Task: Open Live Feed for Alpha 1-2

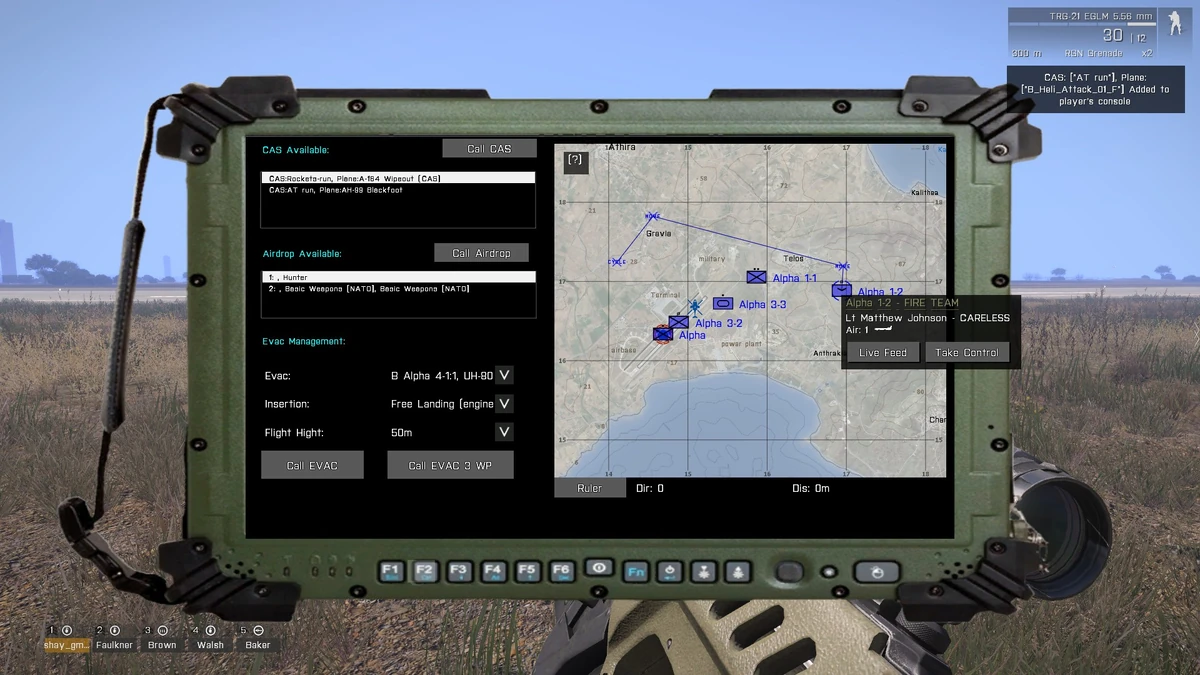Action: pyautogui.click(x=881, y=351)
